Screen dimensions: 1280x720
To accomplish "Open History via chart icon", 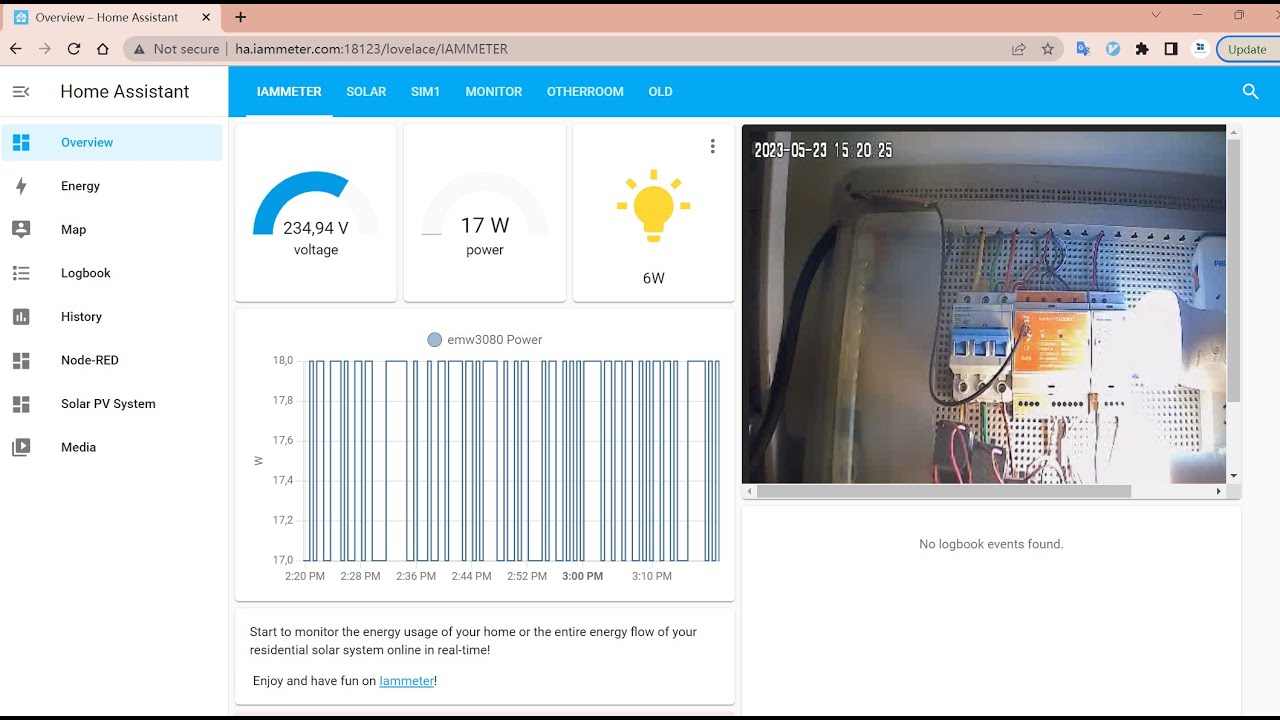I will (x=21, y=316).
